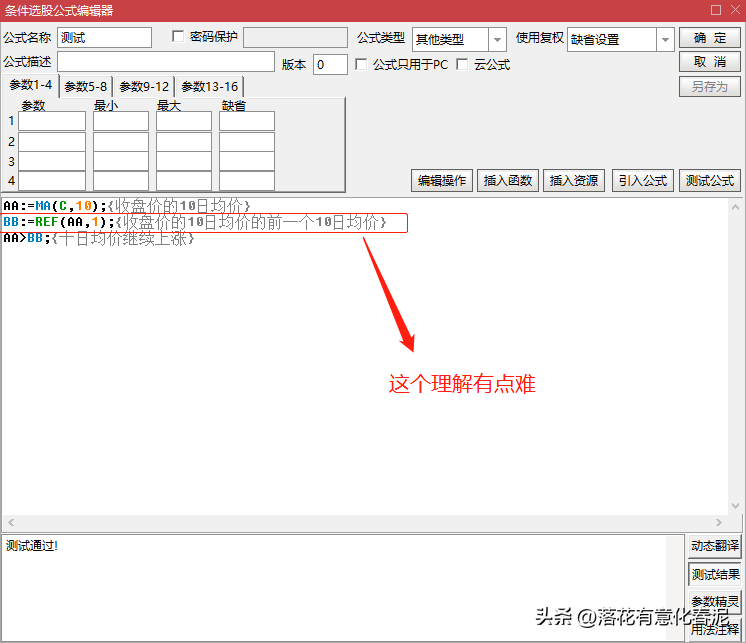The image size is (746, 643).
Task: Click row 1 最小 cell
Action: [121, 121]
